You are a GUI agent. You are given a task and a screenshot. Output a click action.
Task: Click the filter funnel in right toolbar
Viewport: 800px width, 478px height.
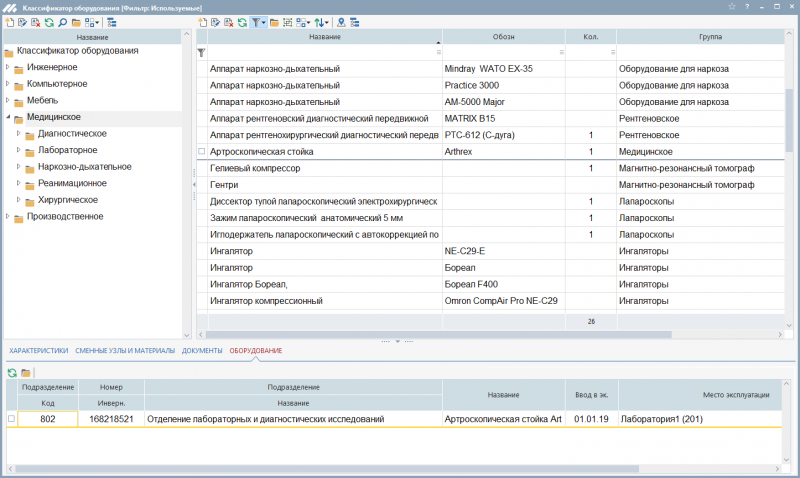257,21
